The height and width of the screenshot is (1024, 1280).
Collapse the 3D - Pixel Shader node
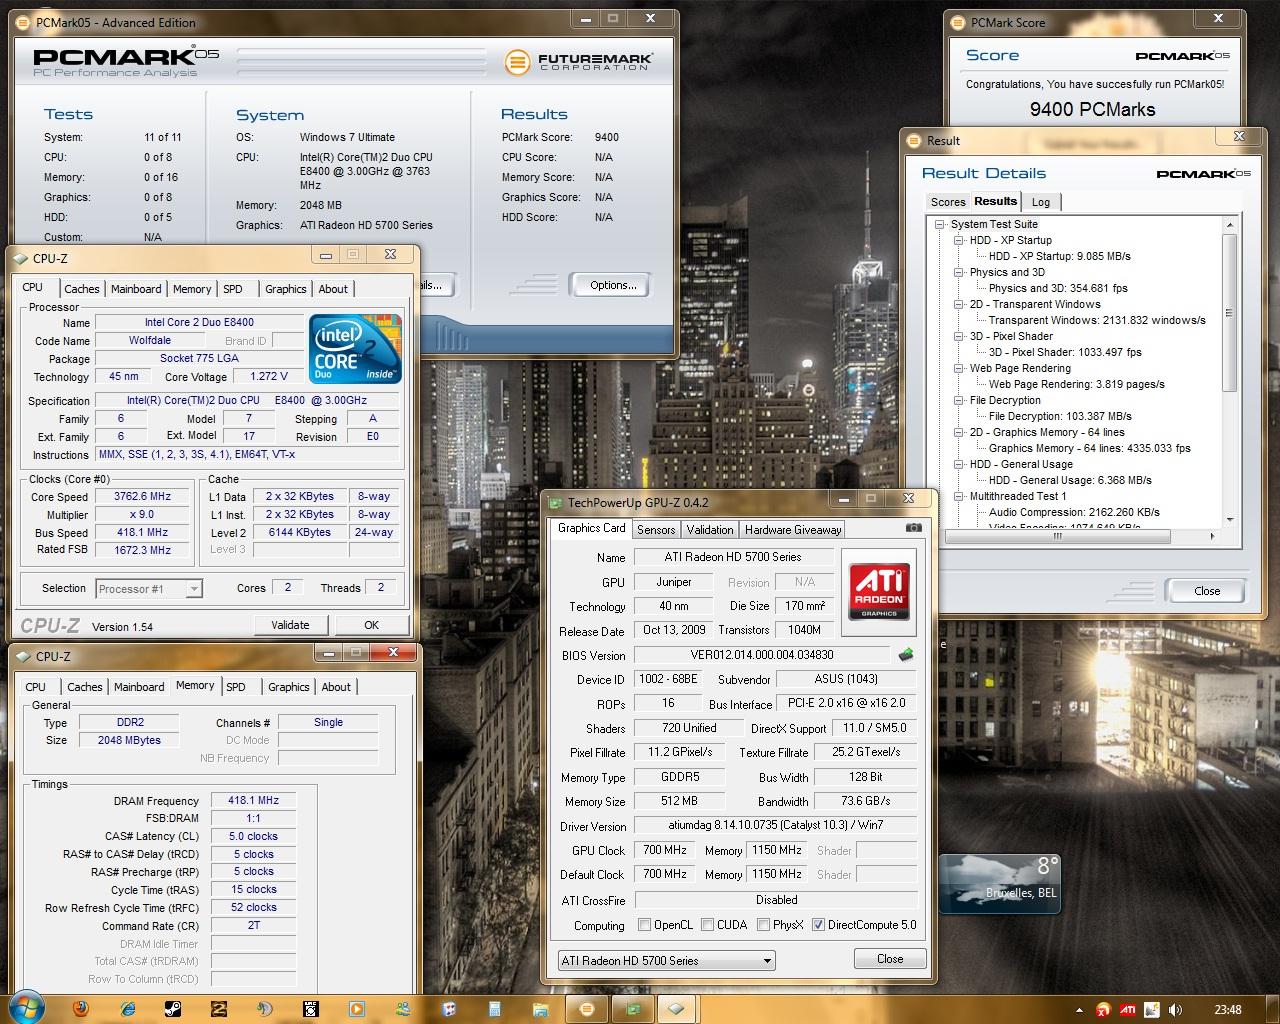(958, 337)
